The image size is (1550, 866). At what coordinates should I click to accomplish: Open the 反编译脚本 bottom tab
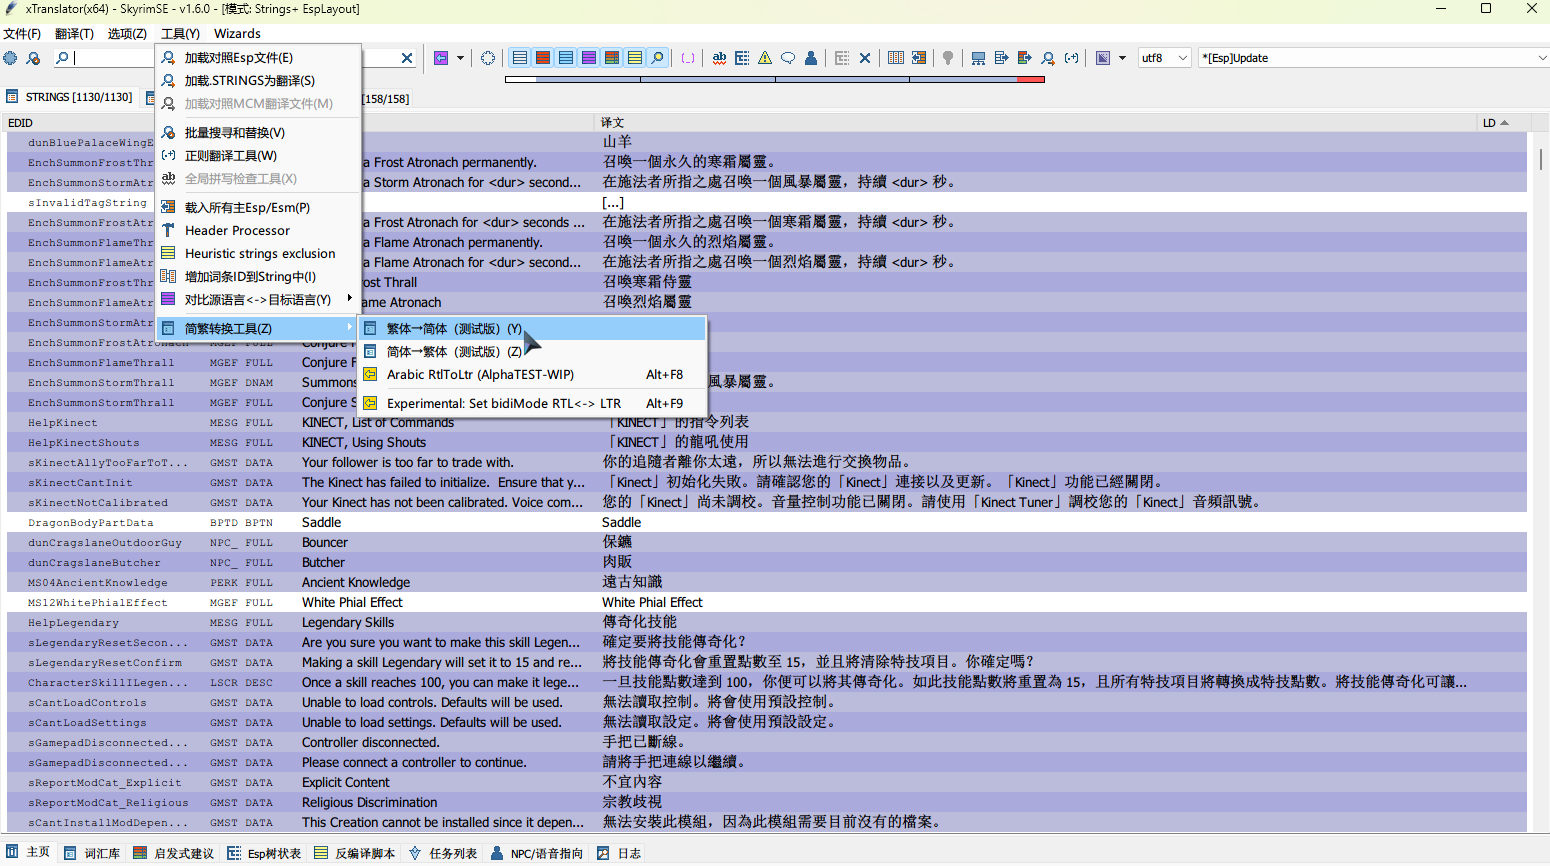click(x=355, y=853)
